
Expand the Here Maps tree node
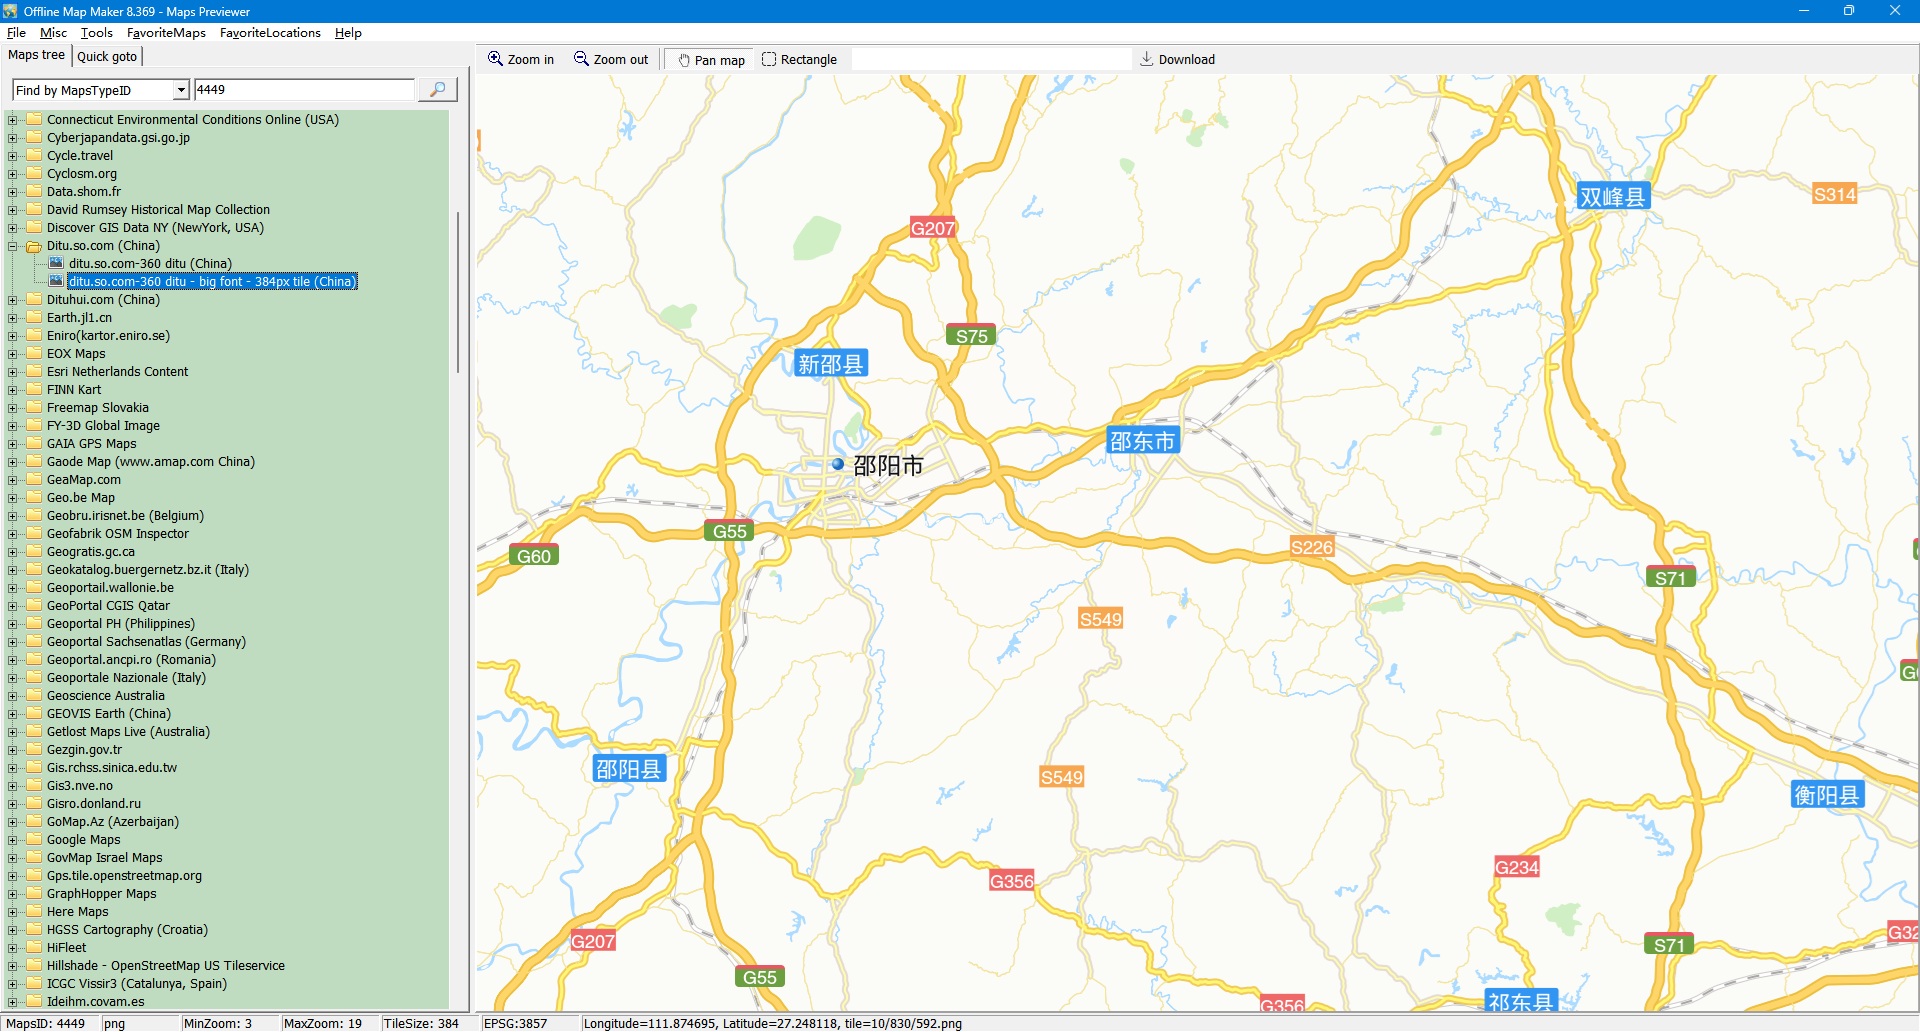pyautogui.click(x=13, y=912)
